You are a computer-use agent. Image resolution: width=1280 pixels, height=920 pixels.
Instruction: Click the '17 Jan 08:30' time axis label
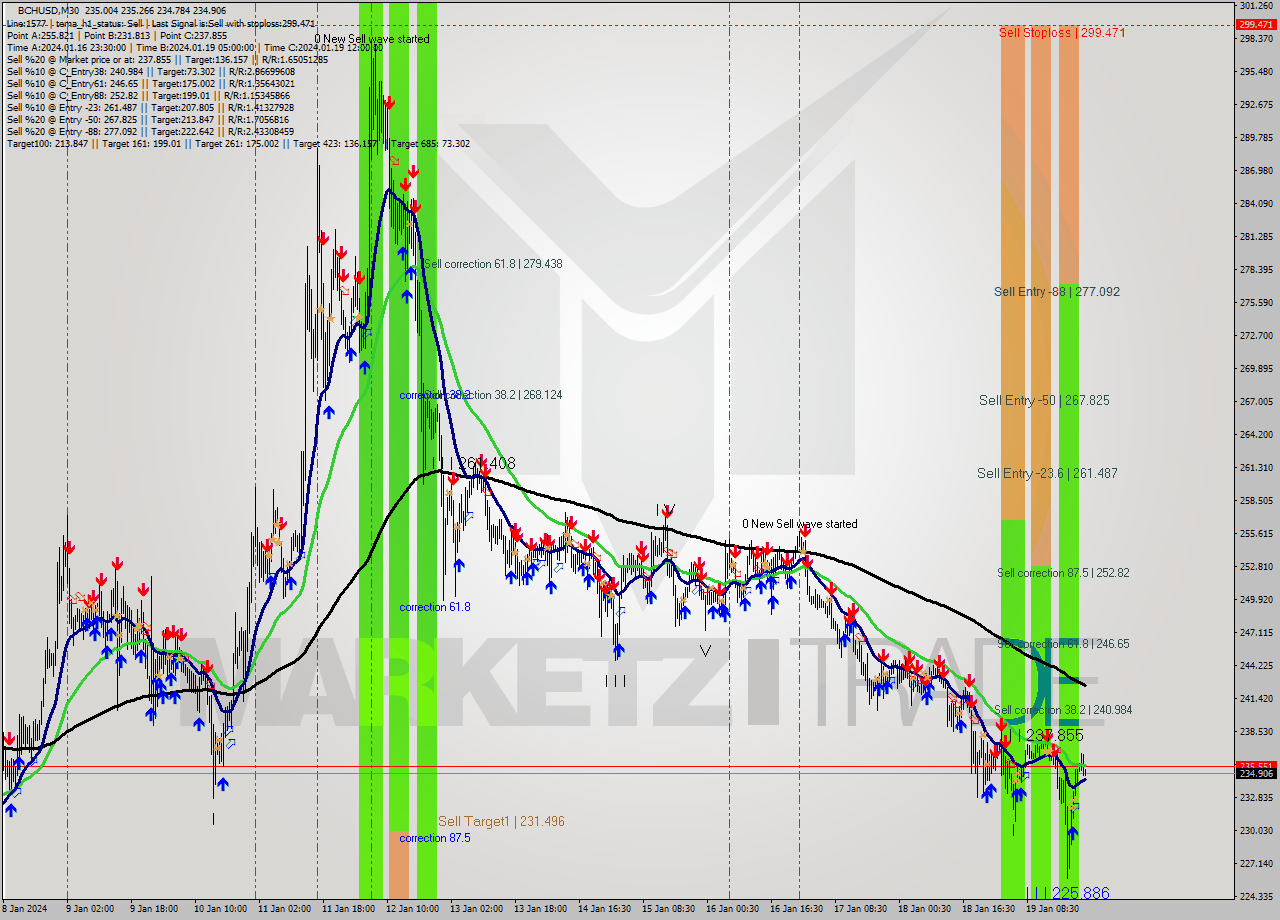click(x=859, y=909)
